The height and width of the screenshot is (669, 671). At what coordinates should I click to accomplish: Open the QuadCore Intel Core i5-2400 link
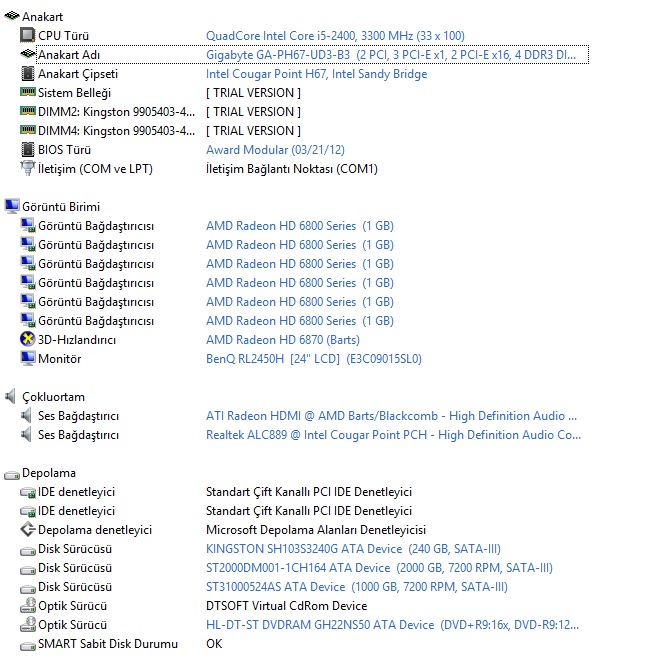[335, 36]
